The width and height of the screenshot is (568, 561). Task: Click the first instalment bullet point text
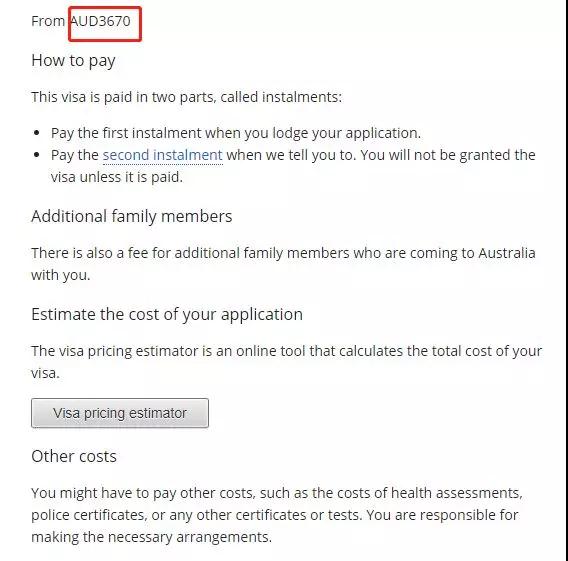pyautogui.click(x=236, y=133)
